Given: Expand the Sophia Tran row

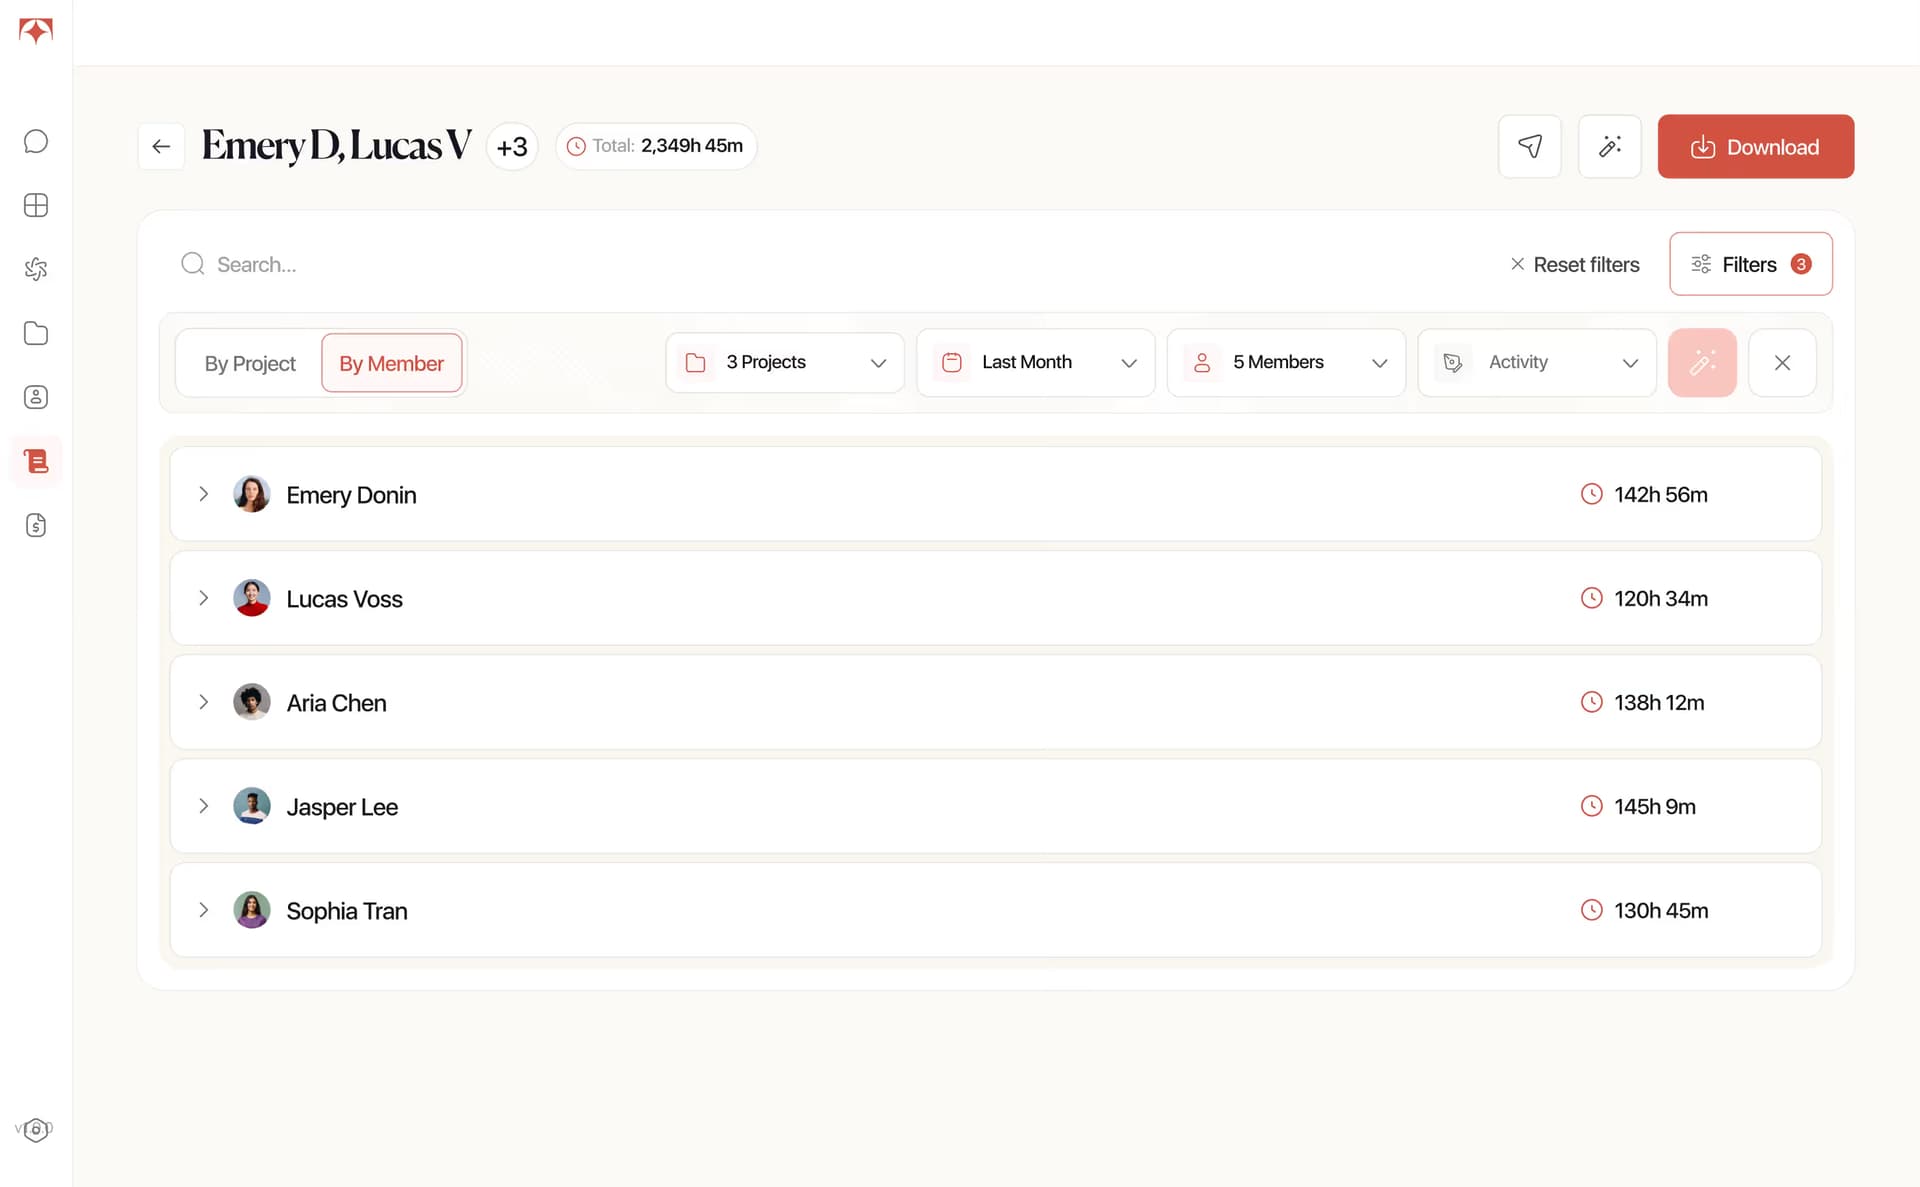Looking at the screenshot, I should (203, 910).
